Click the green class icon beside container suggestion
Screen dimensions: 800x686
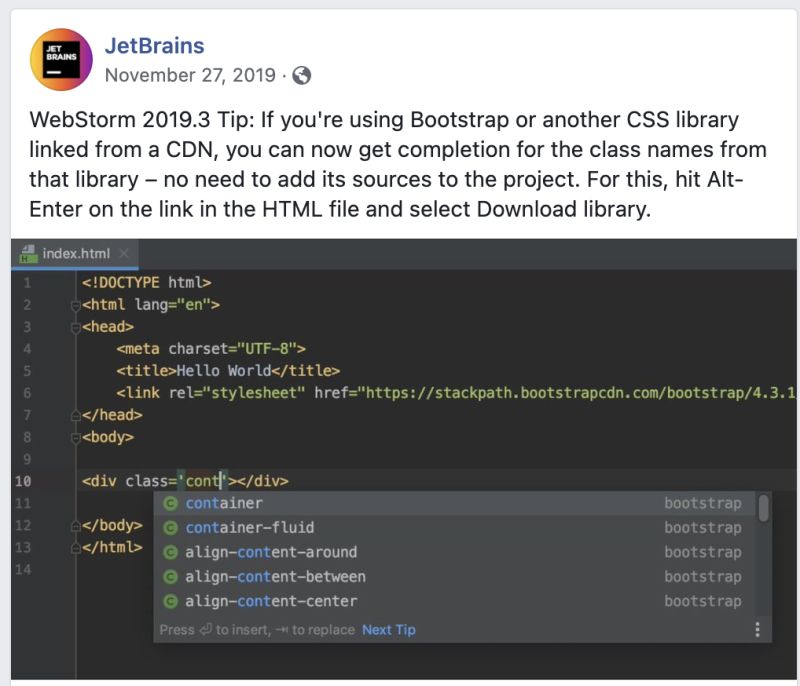[x=171, y=505]
